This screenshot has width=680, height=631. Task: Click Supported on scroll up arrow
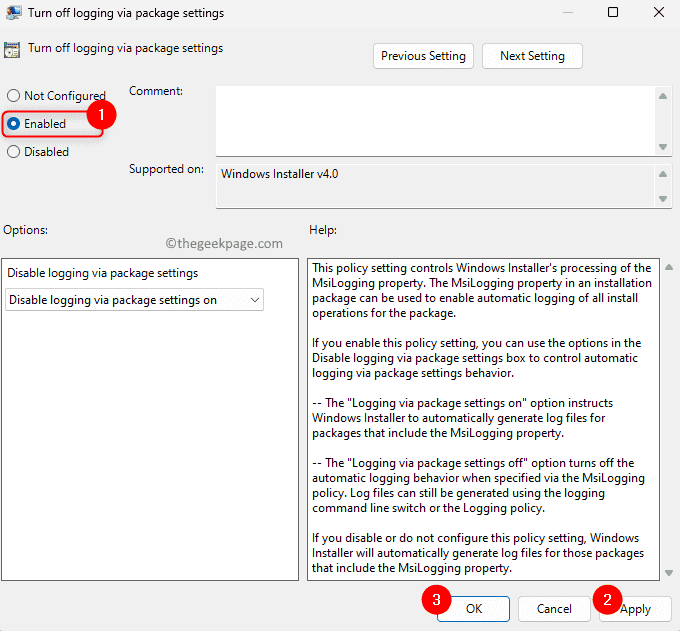pyautogui.click(x=663, y=173)
